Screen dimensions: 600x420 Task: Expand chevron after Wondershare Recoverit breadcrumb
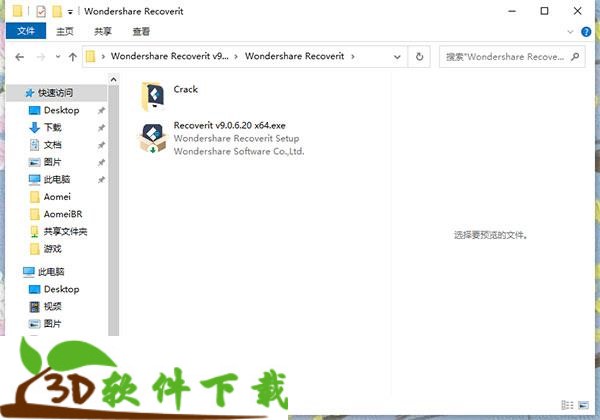click(353, 57)
